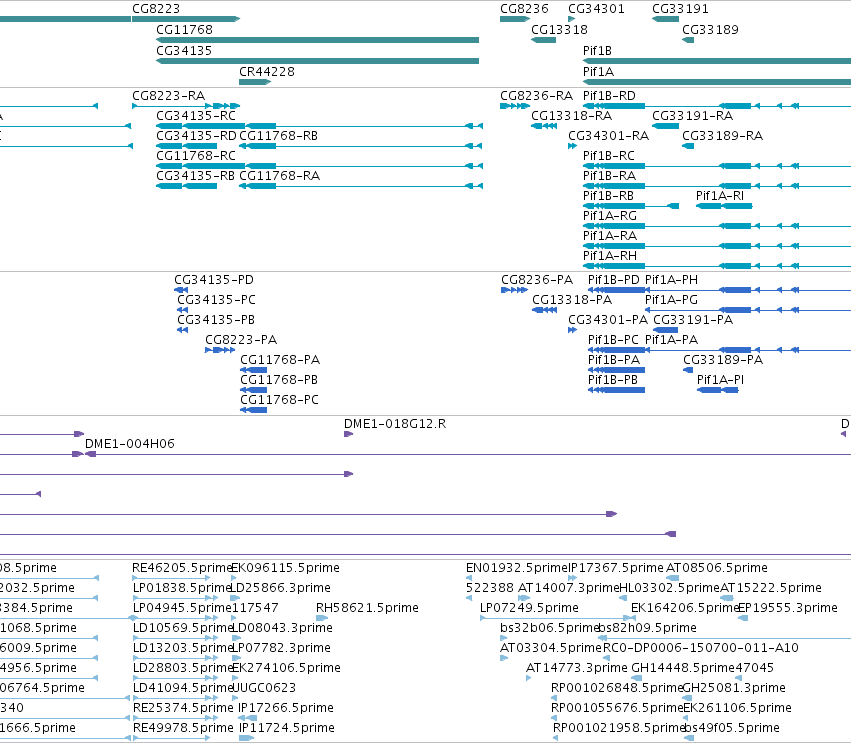
Task: Select the DME1-004H06 clone label
Action: coord(130,444)
